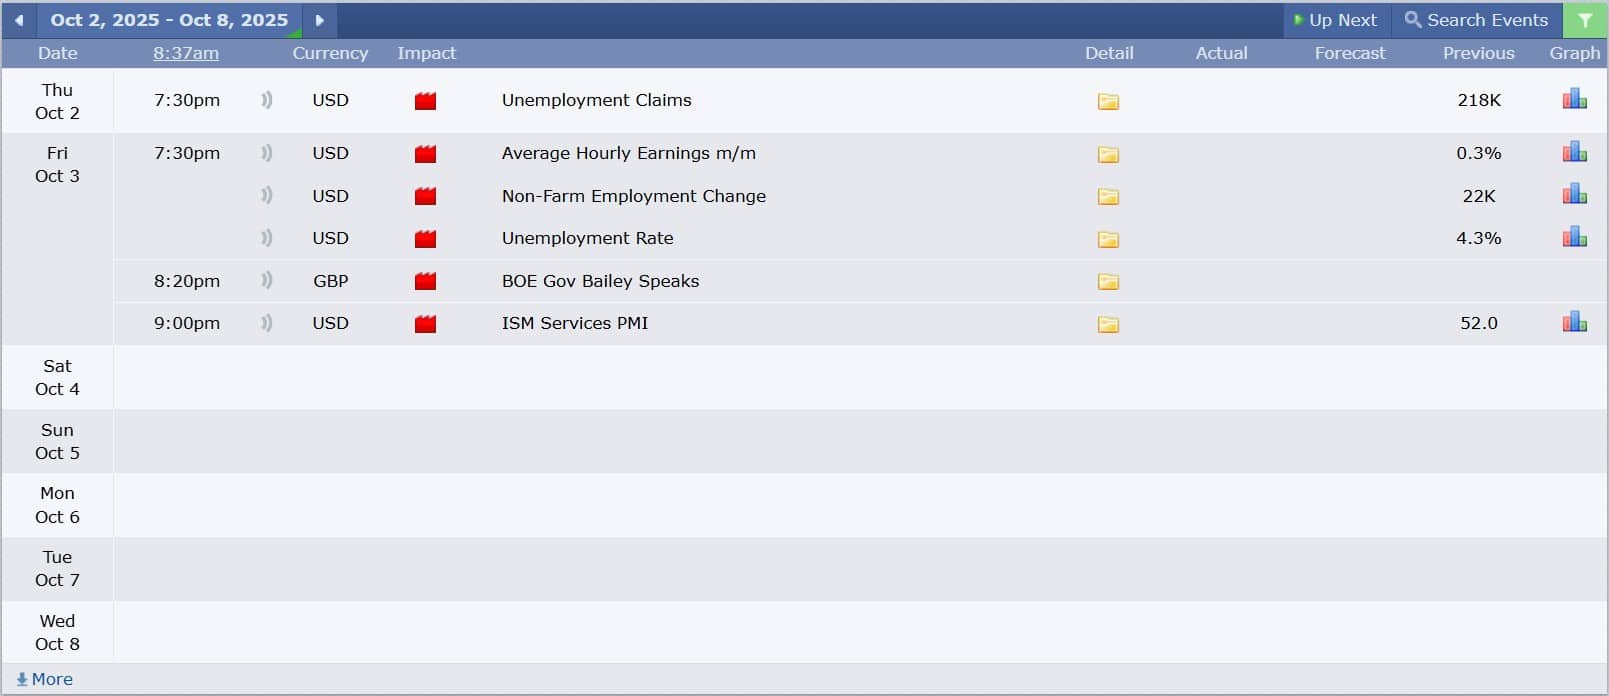Screen dimensions: 1609x696
Task: Click red impact icon for Average Hourly Earnings
Action: [x=425, y=154]
